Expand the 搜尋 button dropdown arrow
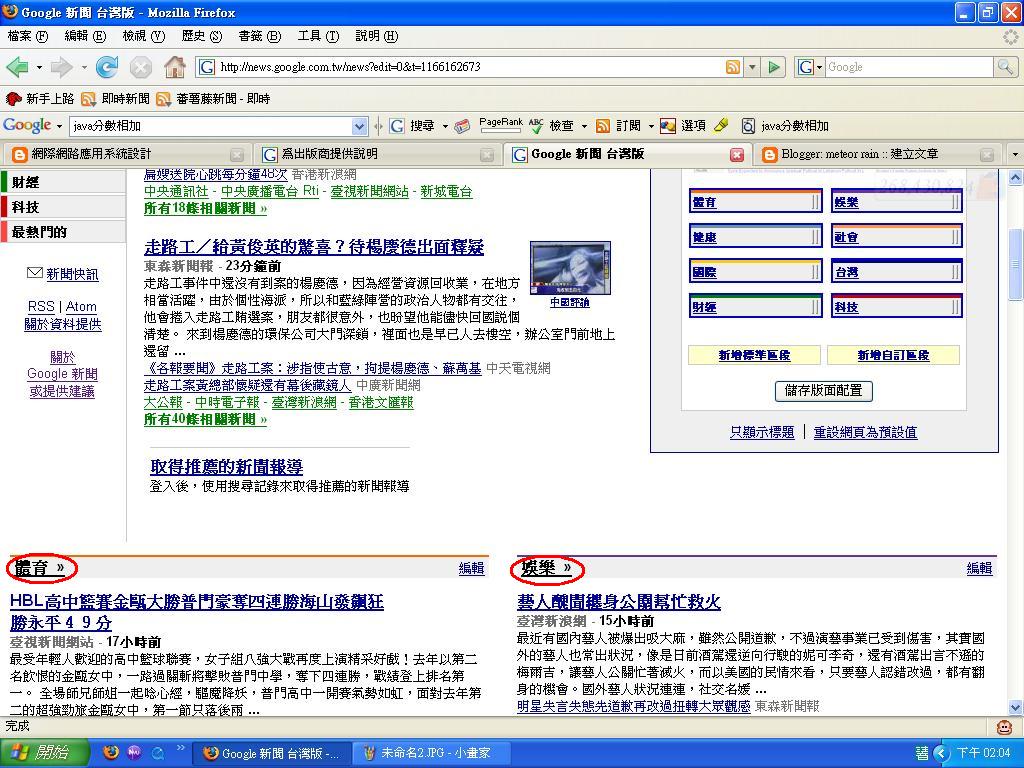This screenshot has height=768, width=1024. 445,126
